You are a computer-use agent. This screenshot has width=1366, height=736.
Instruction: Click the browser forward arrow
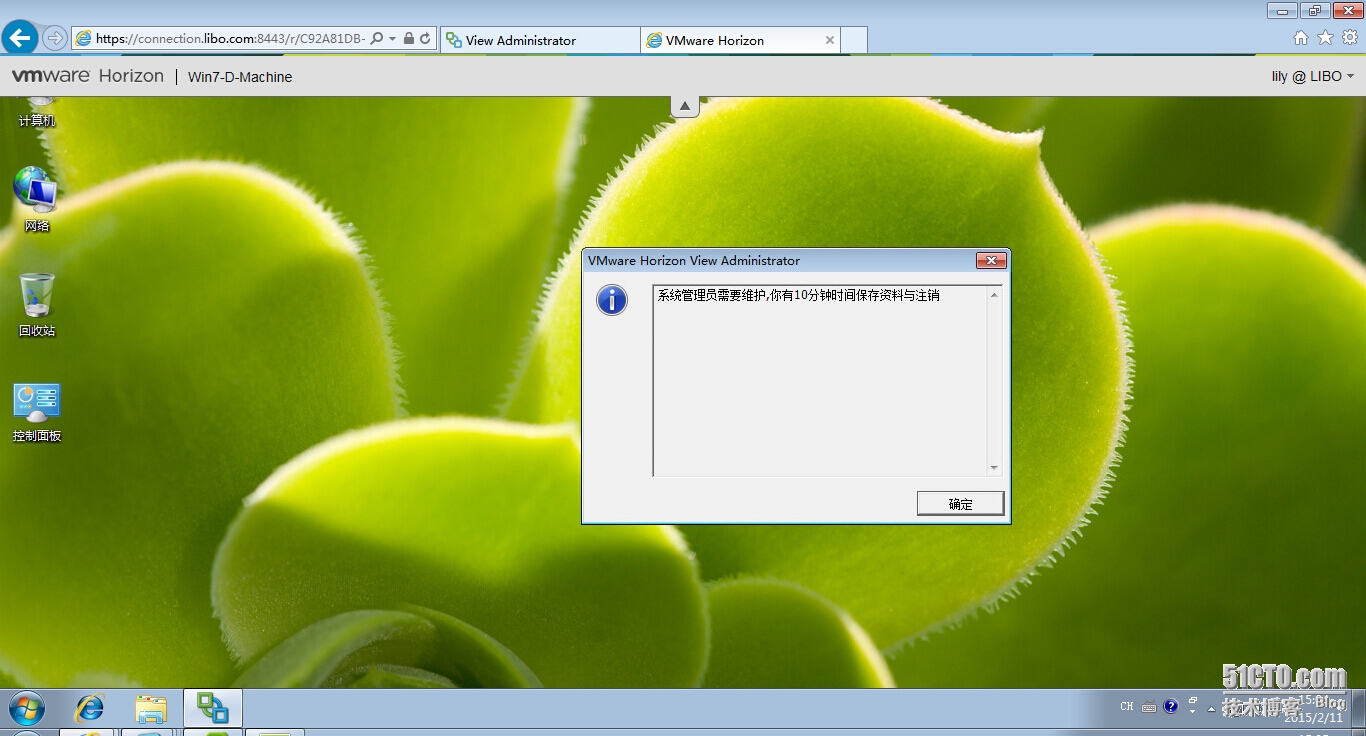(x=55, y=39)
